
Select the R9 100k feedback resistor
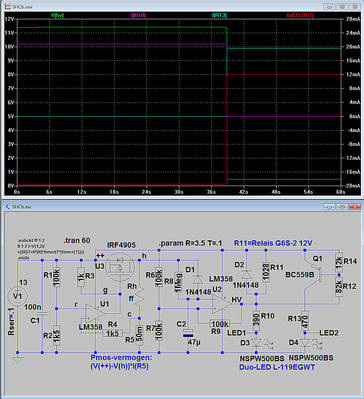tap(220, 323)
